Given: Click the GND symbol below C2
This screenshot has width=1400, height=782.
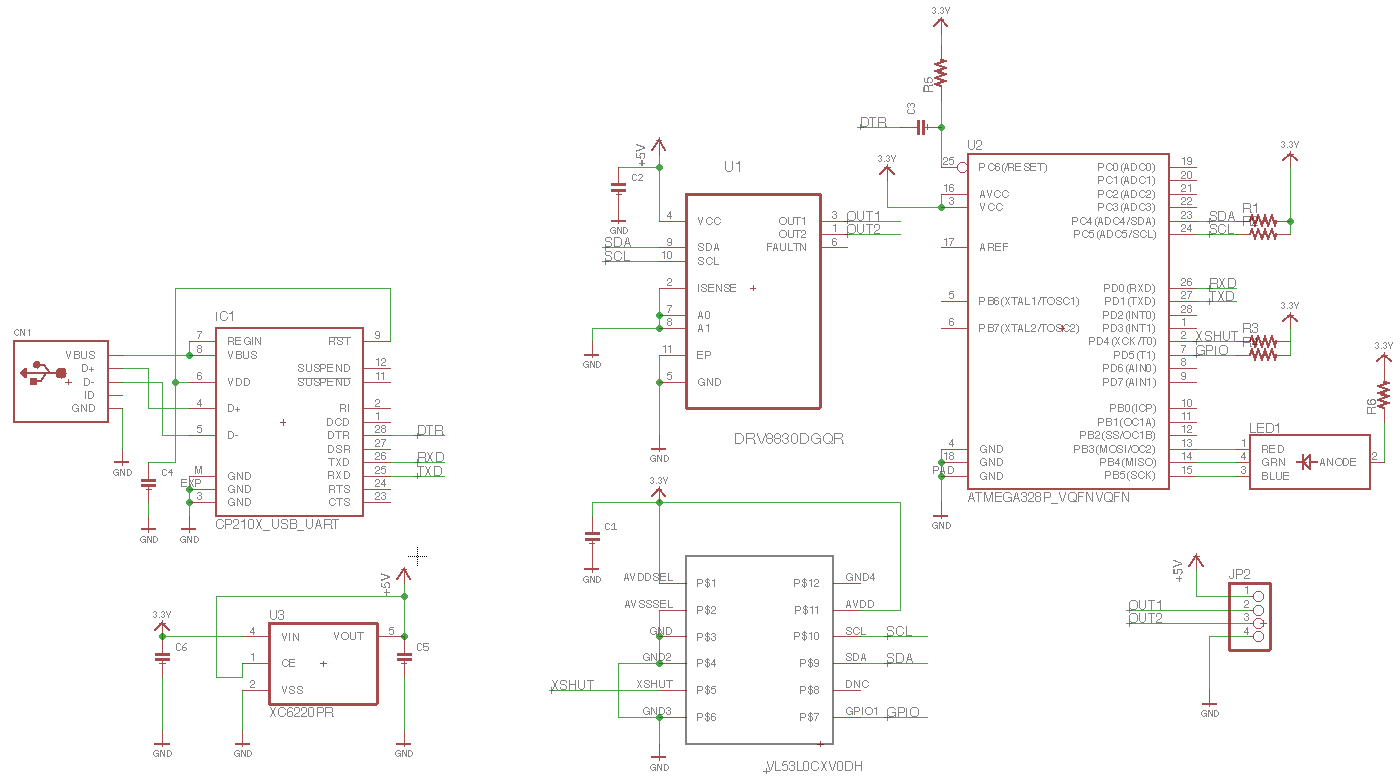Looking at the screenshot, I should tap(619, 225).
